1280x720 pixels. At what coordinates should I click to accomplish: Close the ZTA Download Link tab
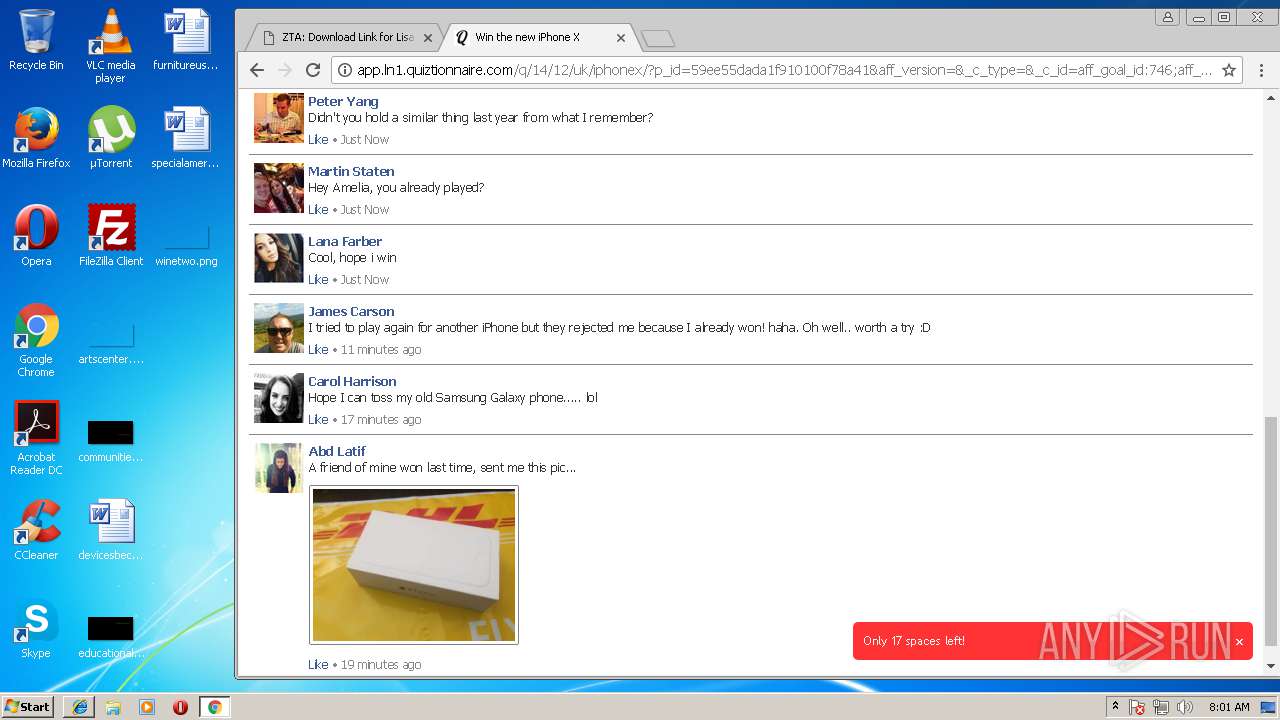point(428,38)
